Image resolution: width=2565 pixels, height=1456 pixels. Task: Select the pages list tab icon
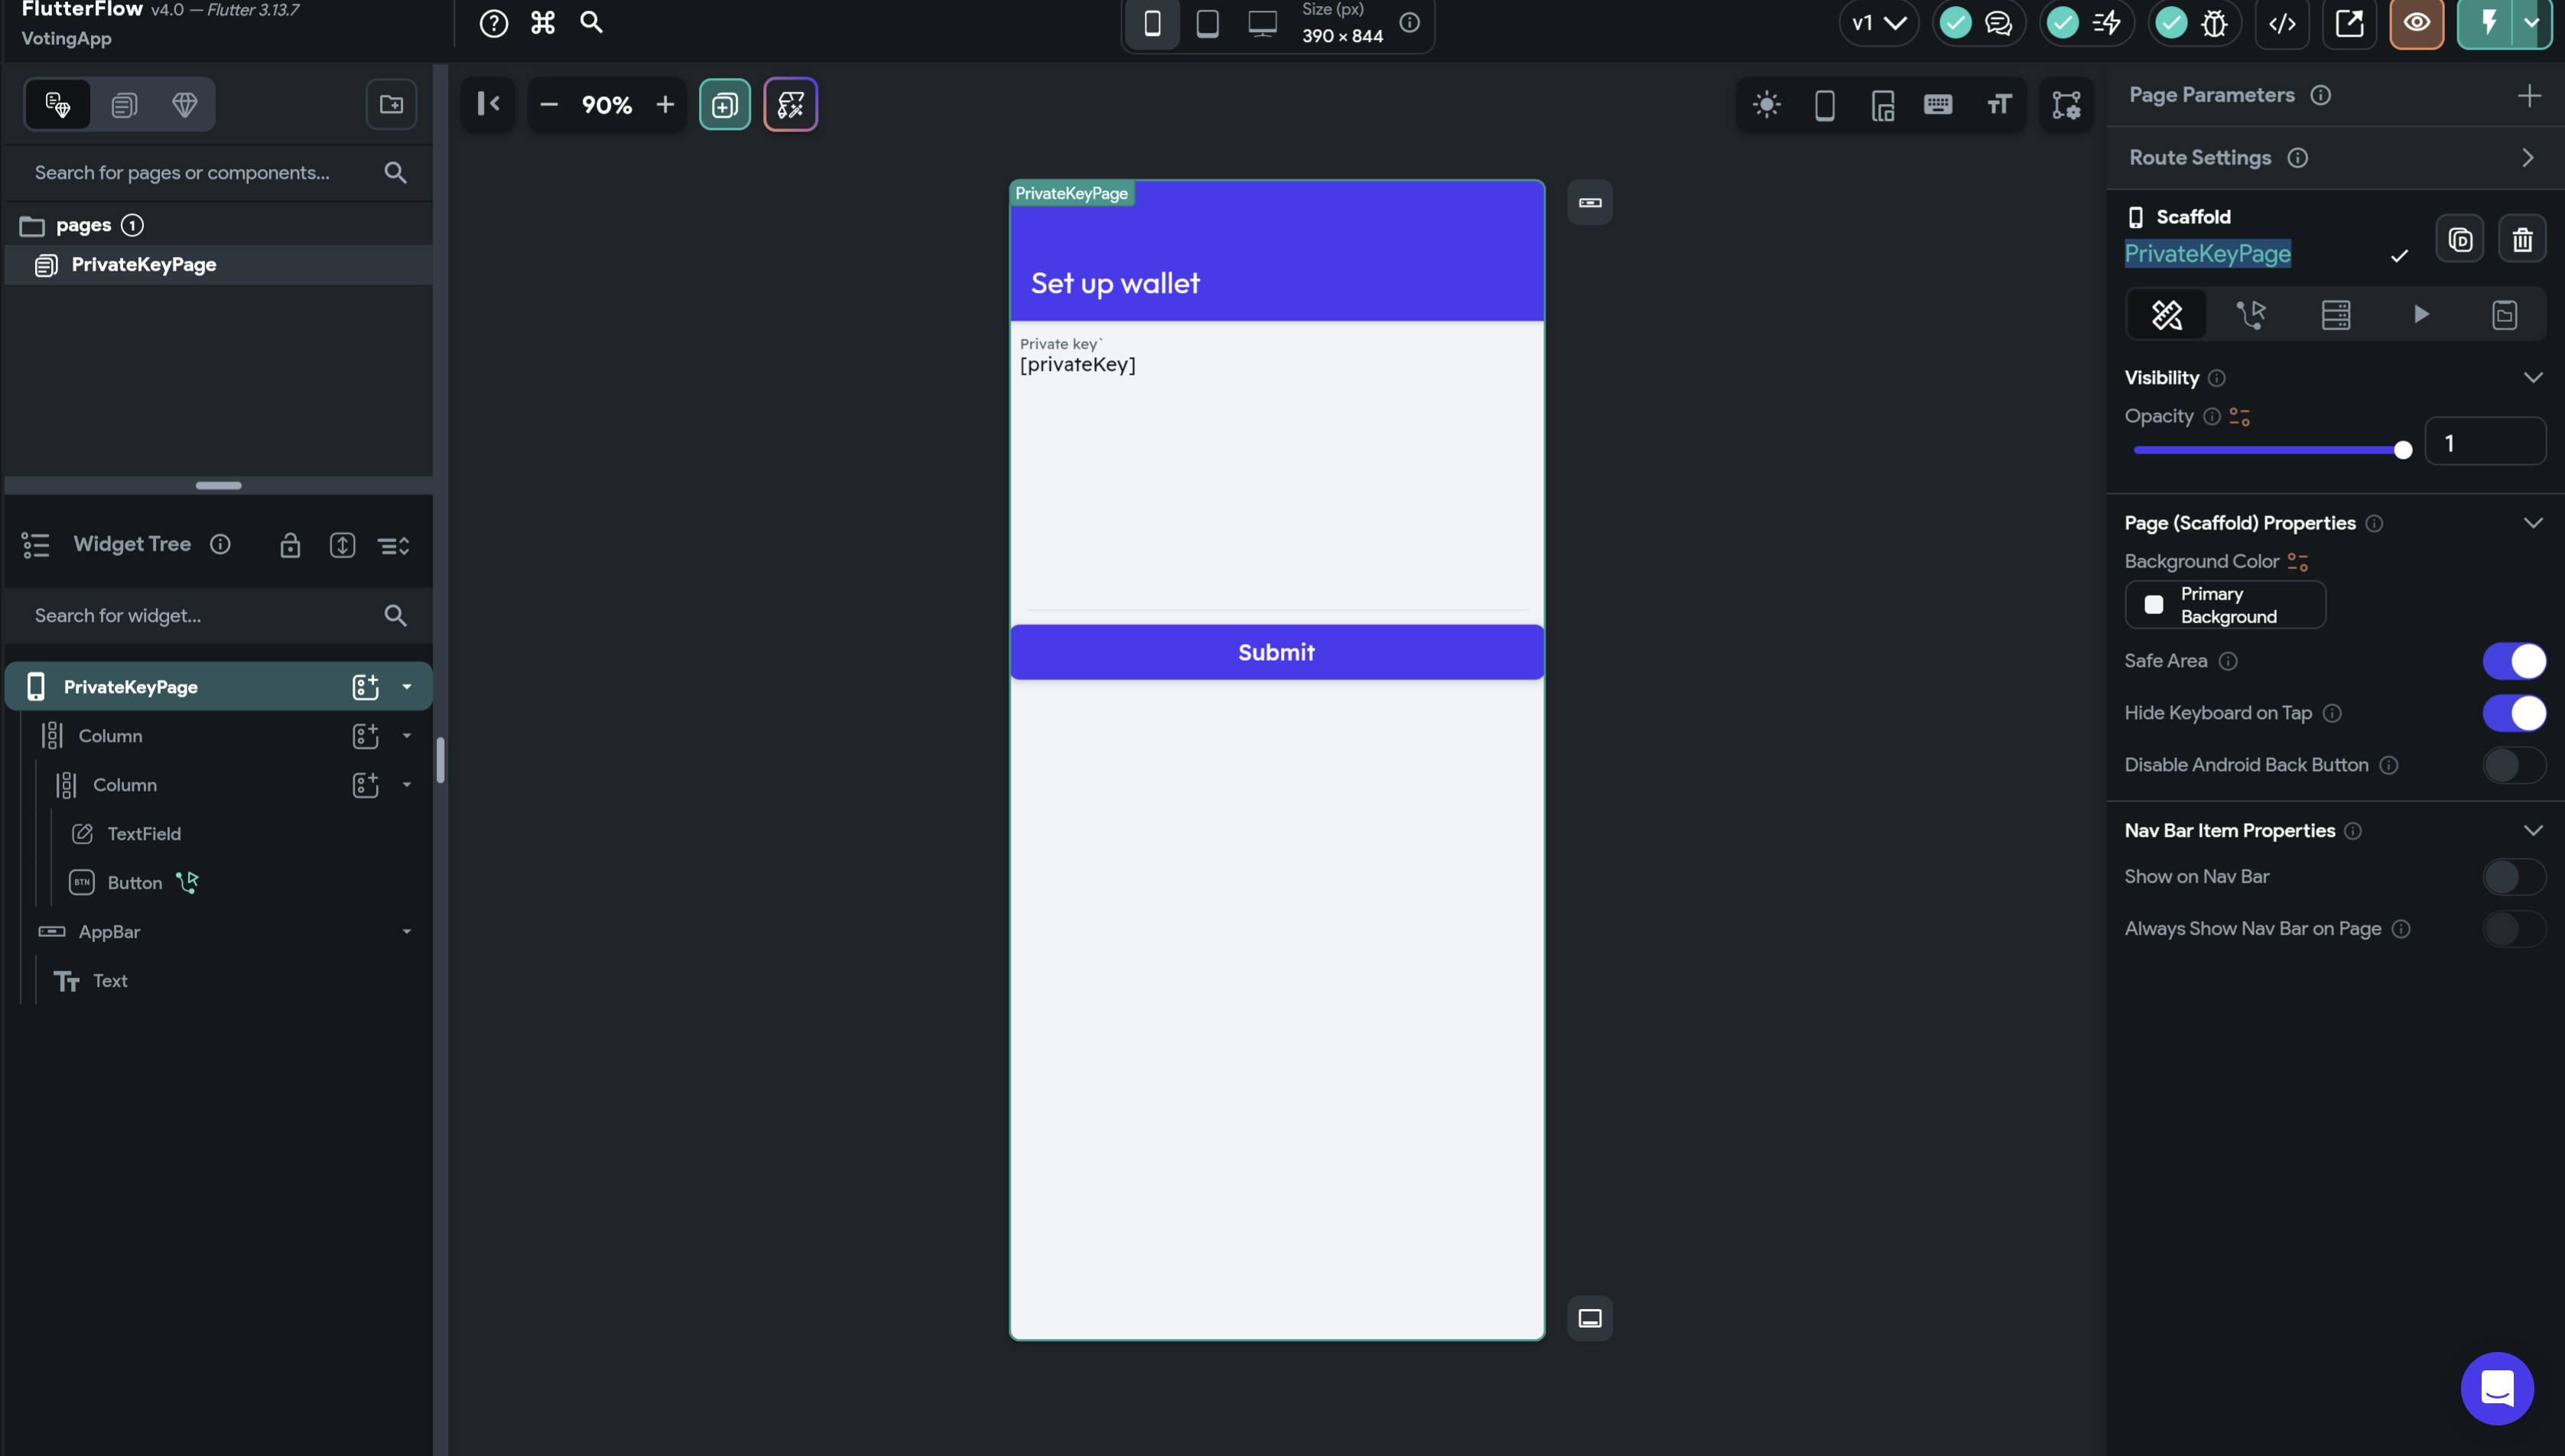coord(124,104)
